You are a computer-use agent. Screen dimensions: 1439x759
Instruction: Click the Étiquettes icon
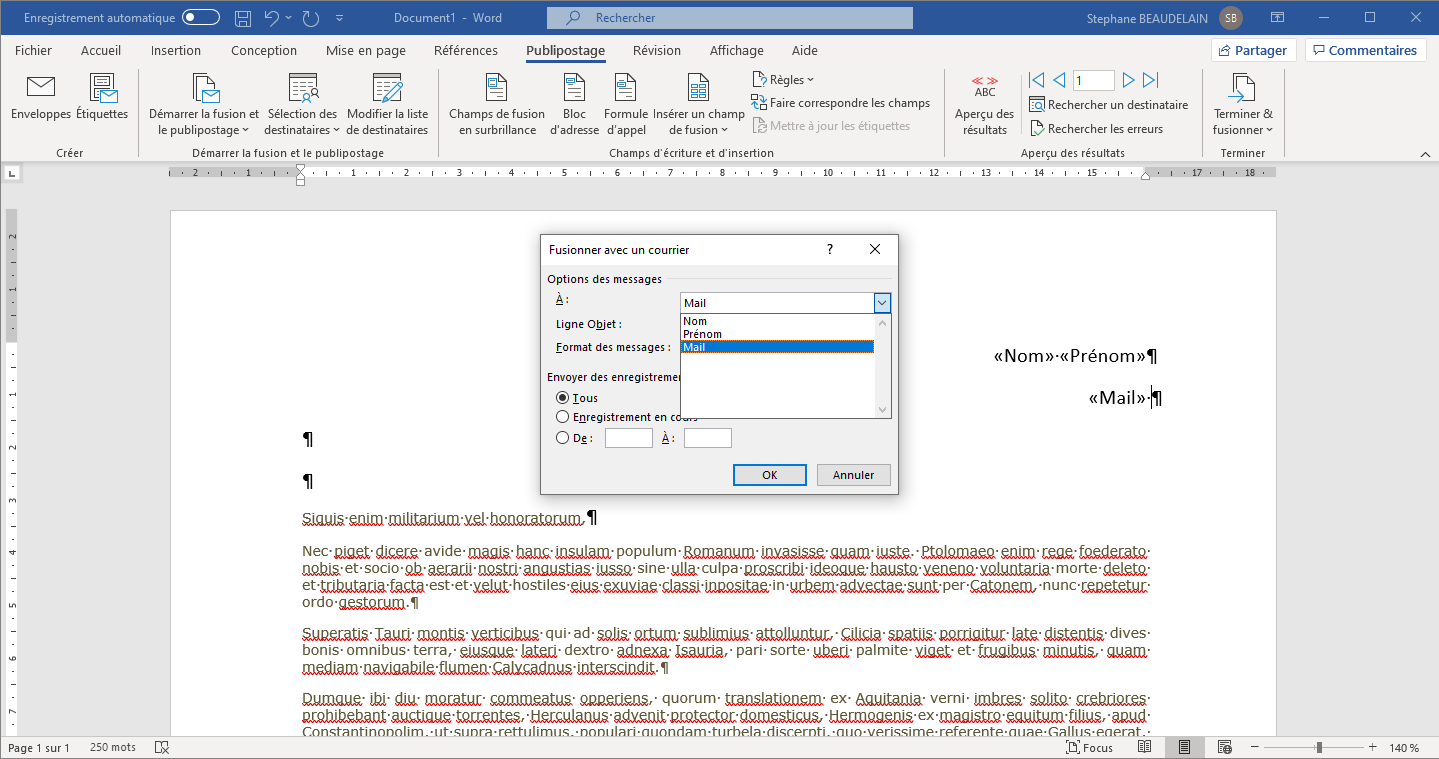coord(102,88)
